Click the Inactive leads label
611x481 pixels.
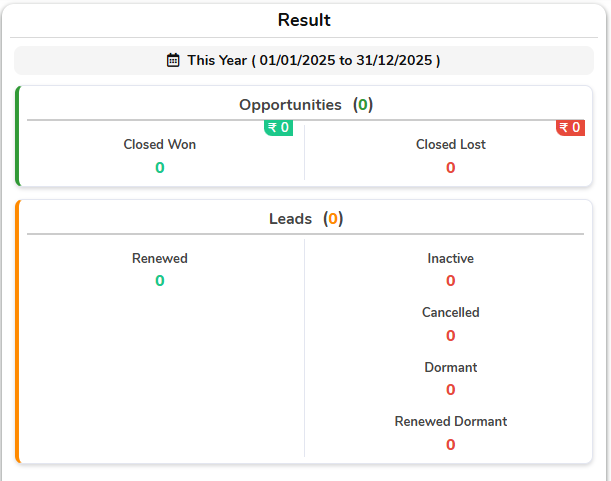[451, 258]
